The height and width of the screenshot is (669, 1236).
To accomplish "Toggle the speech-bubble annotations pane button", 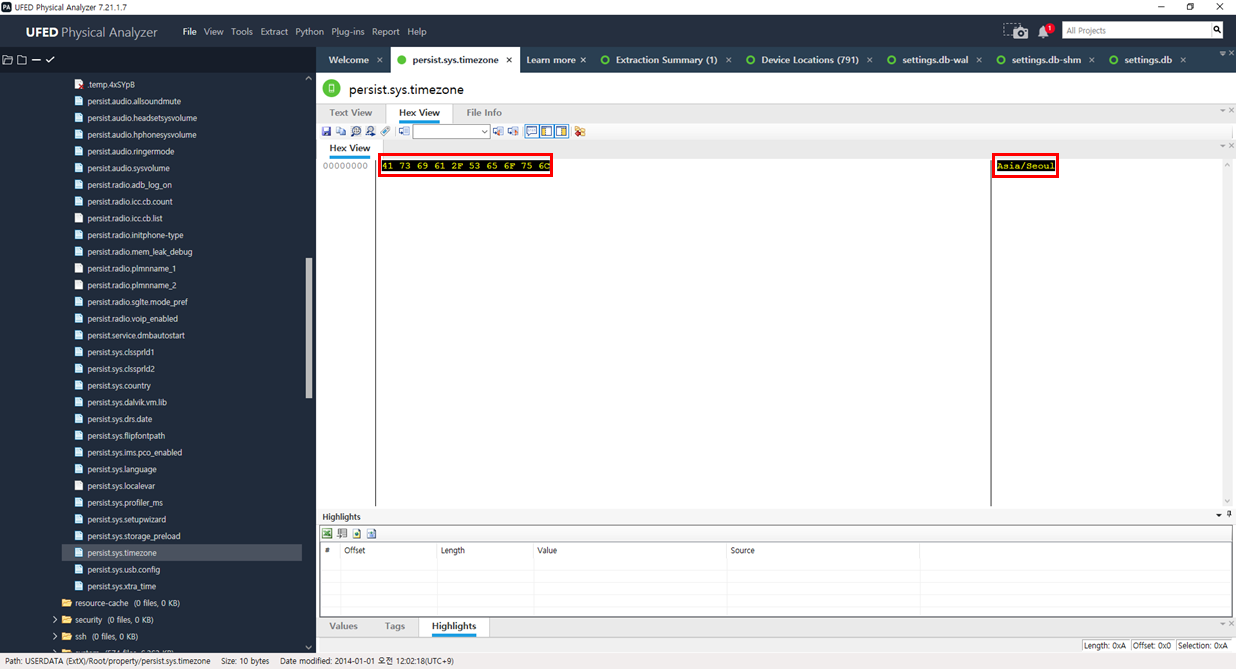I will point(532,131).
